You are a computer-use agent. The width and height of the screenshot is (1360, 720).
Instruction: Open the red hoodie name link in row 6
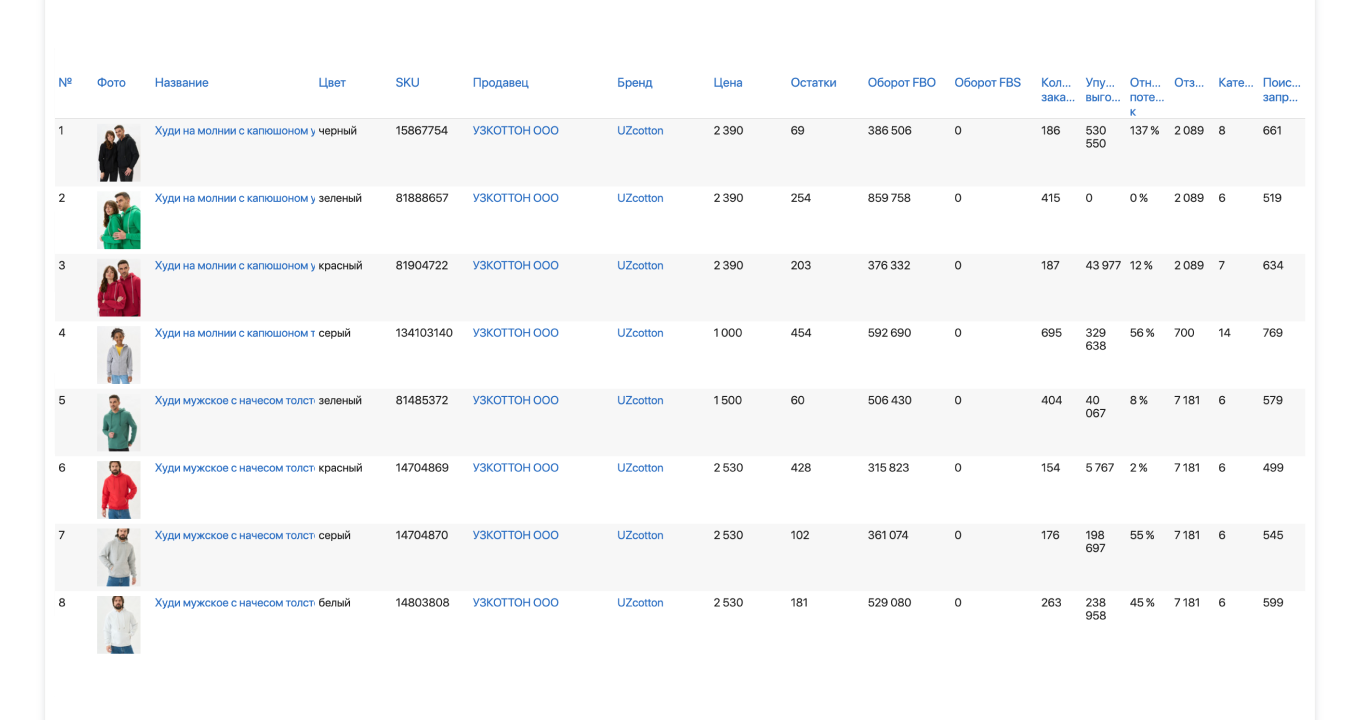click(234, 468)
